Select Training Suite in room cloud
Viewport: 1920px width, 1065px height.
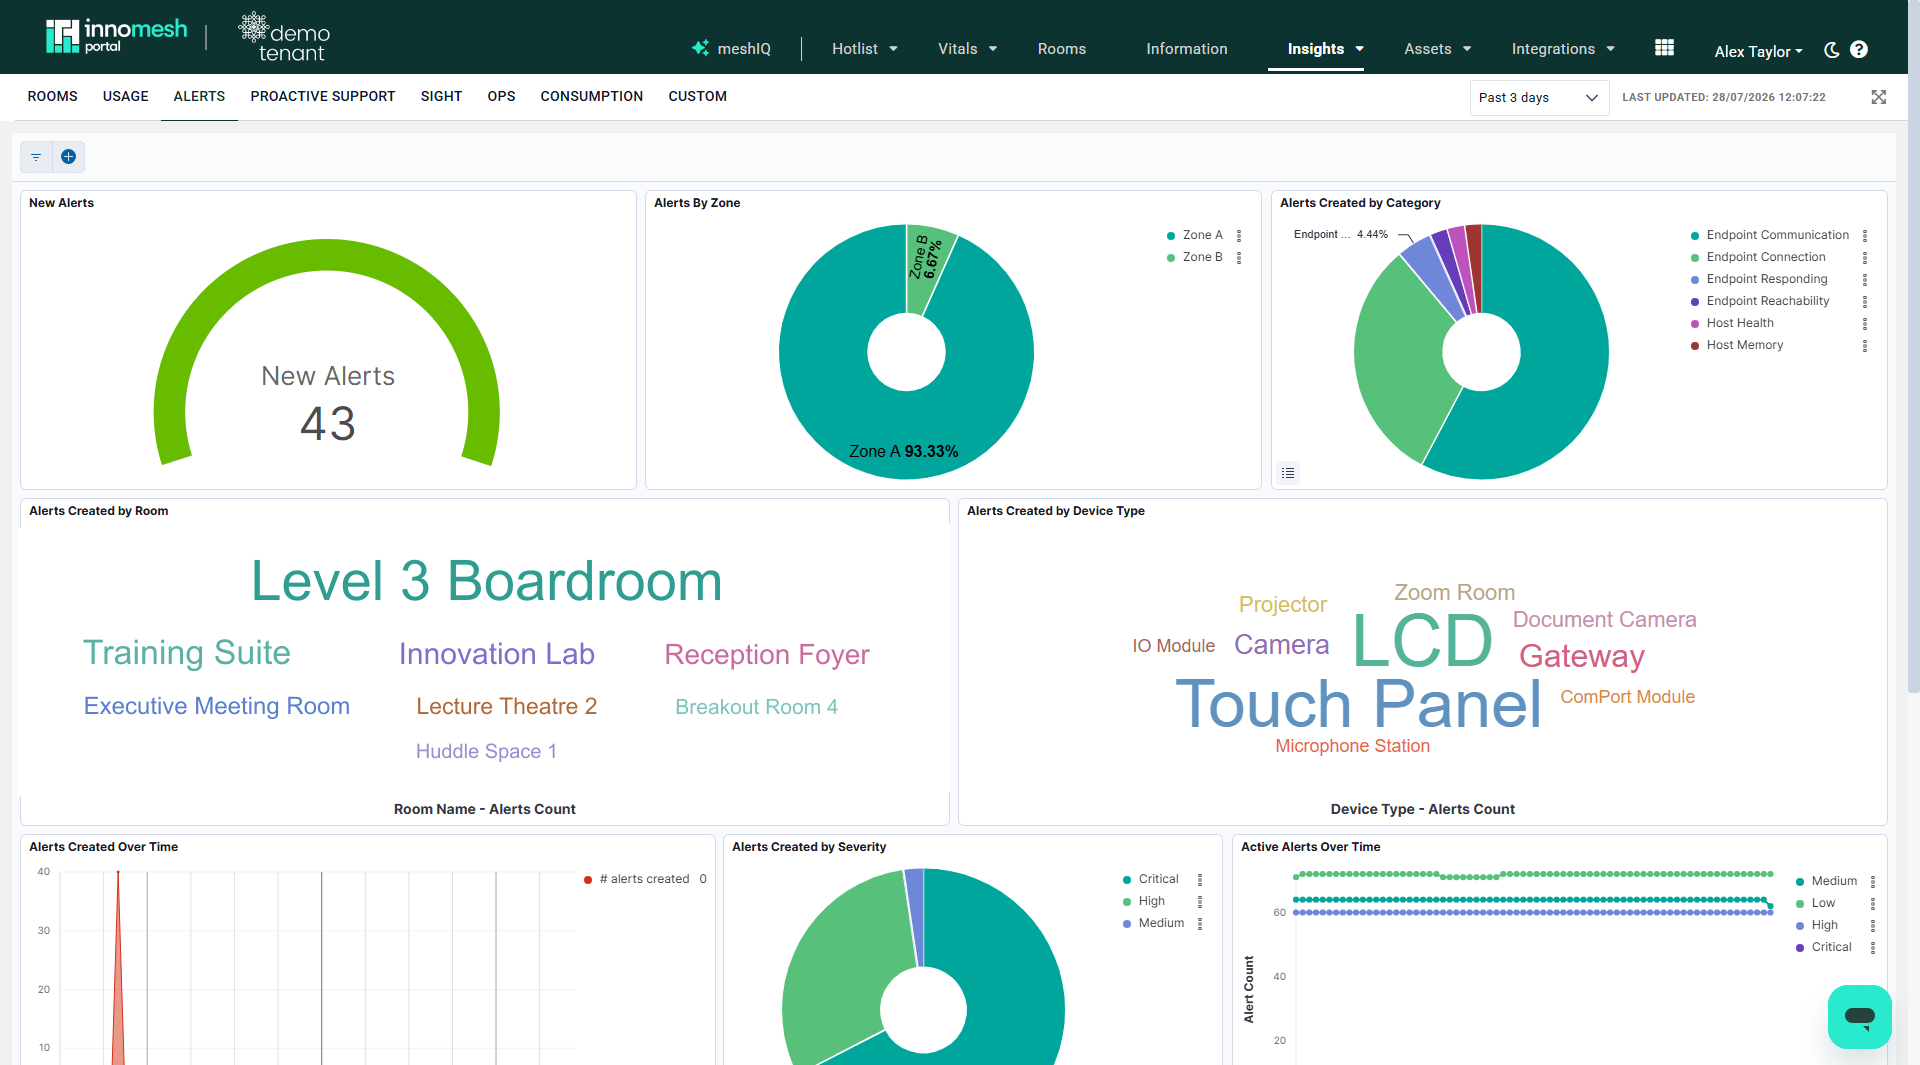(x=187, y=653)
